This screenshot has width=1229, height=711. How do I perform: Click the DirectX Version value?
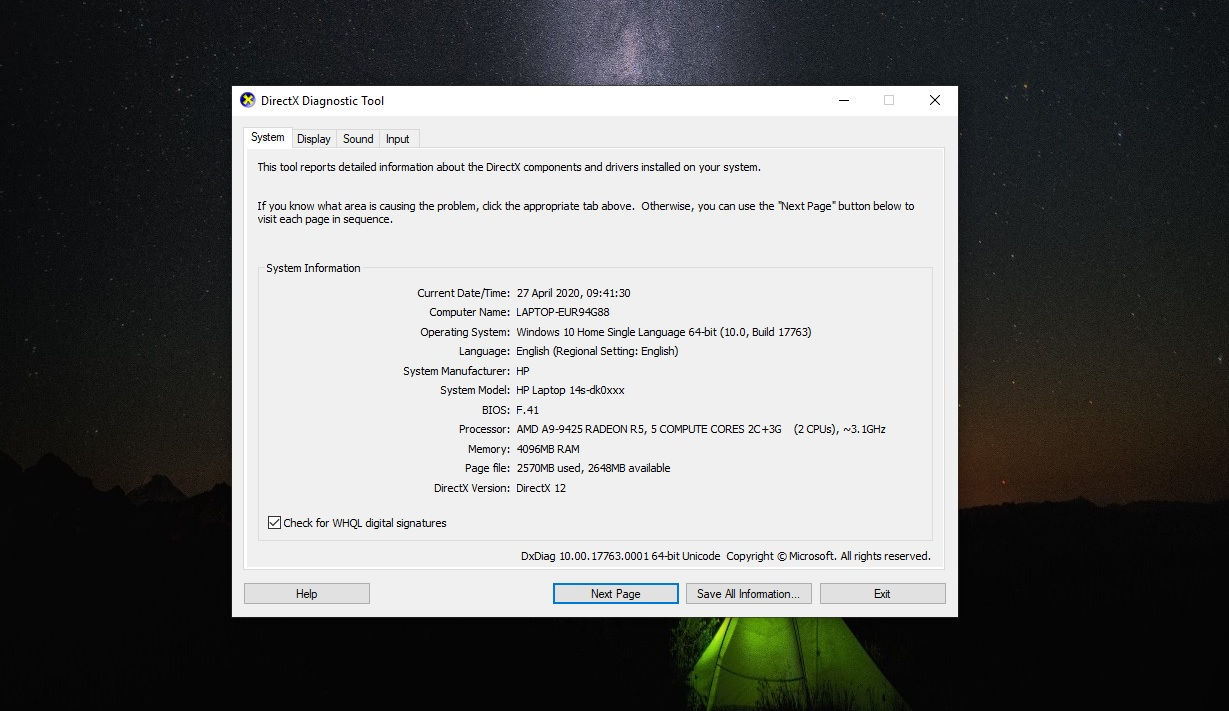pyautogui.click(x=542, y=488)
